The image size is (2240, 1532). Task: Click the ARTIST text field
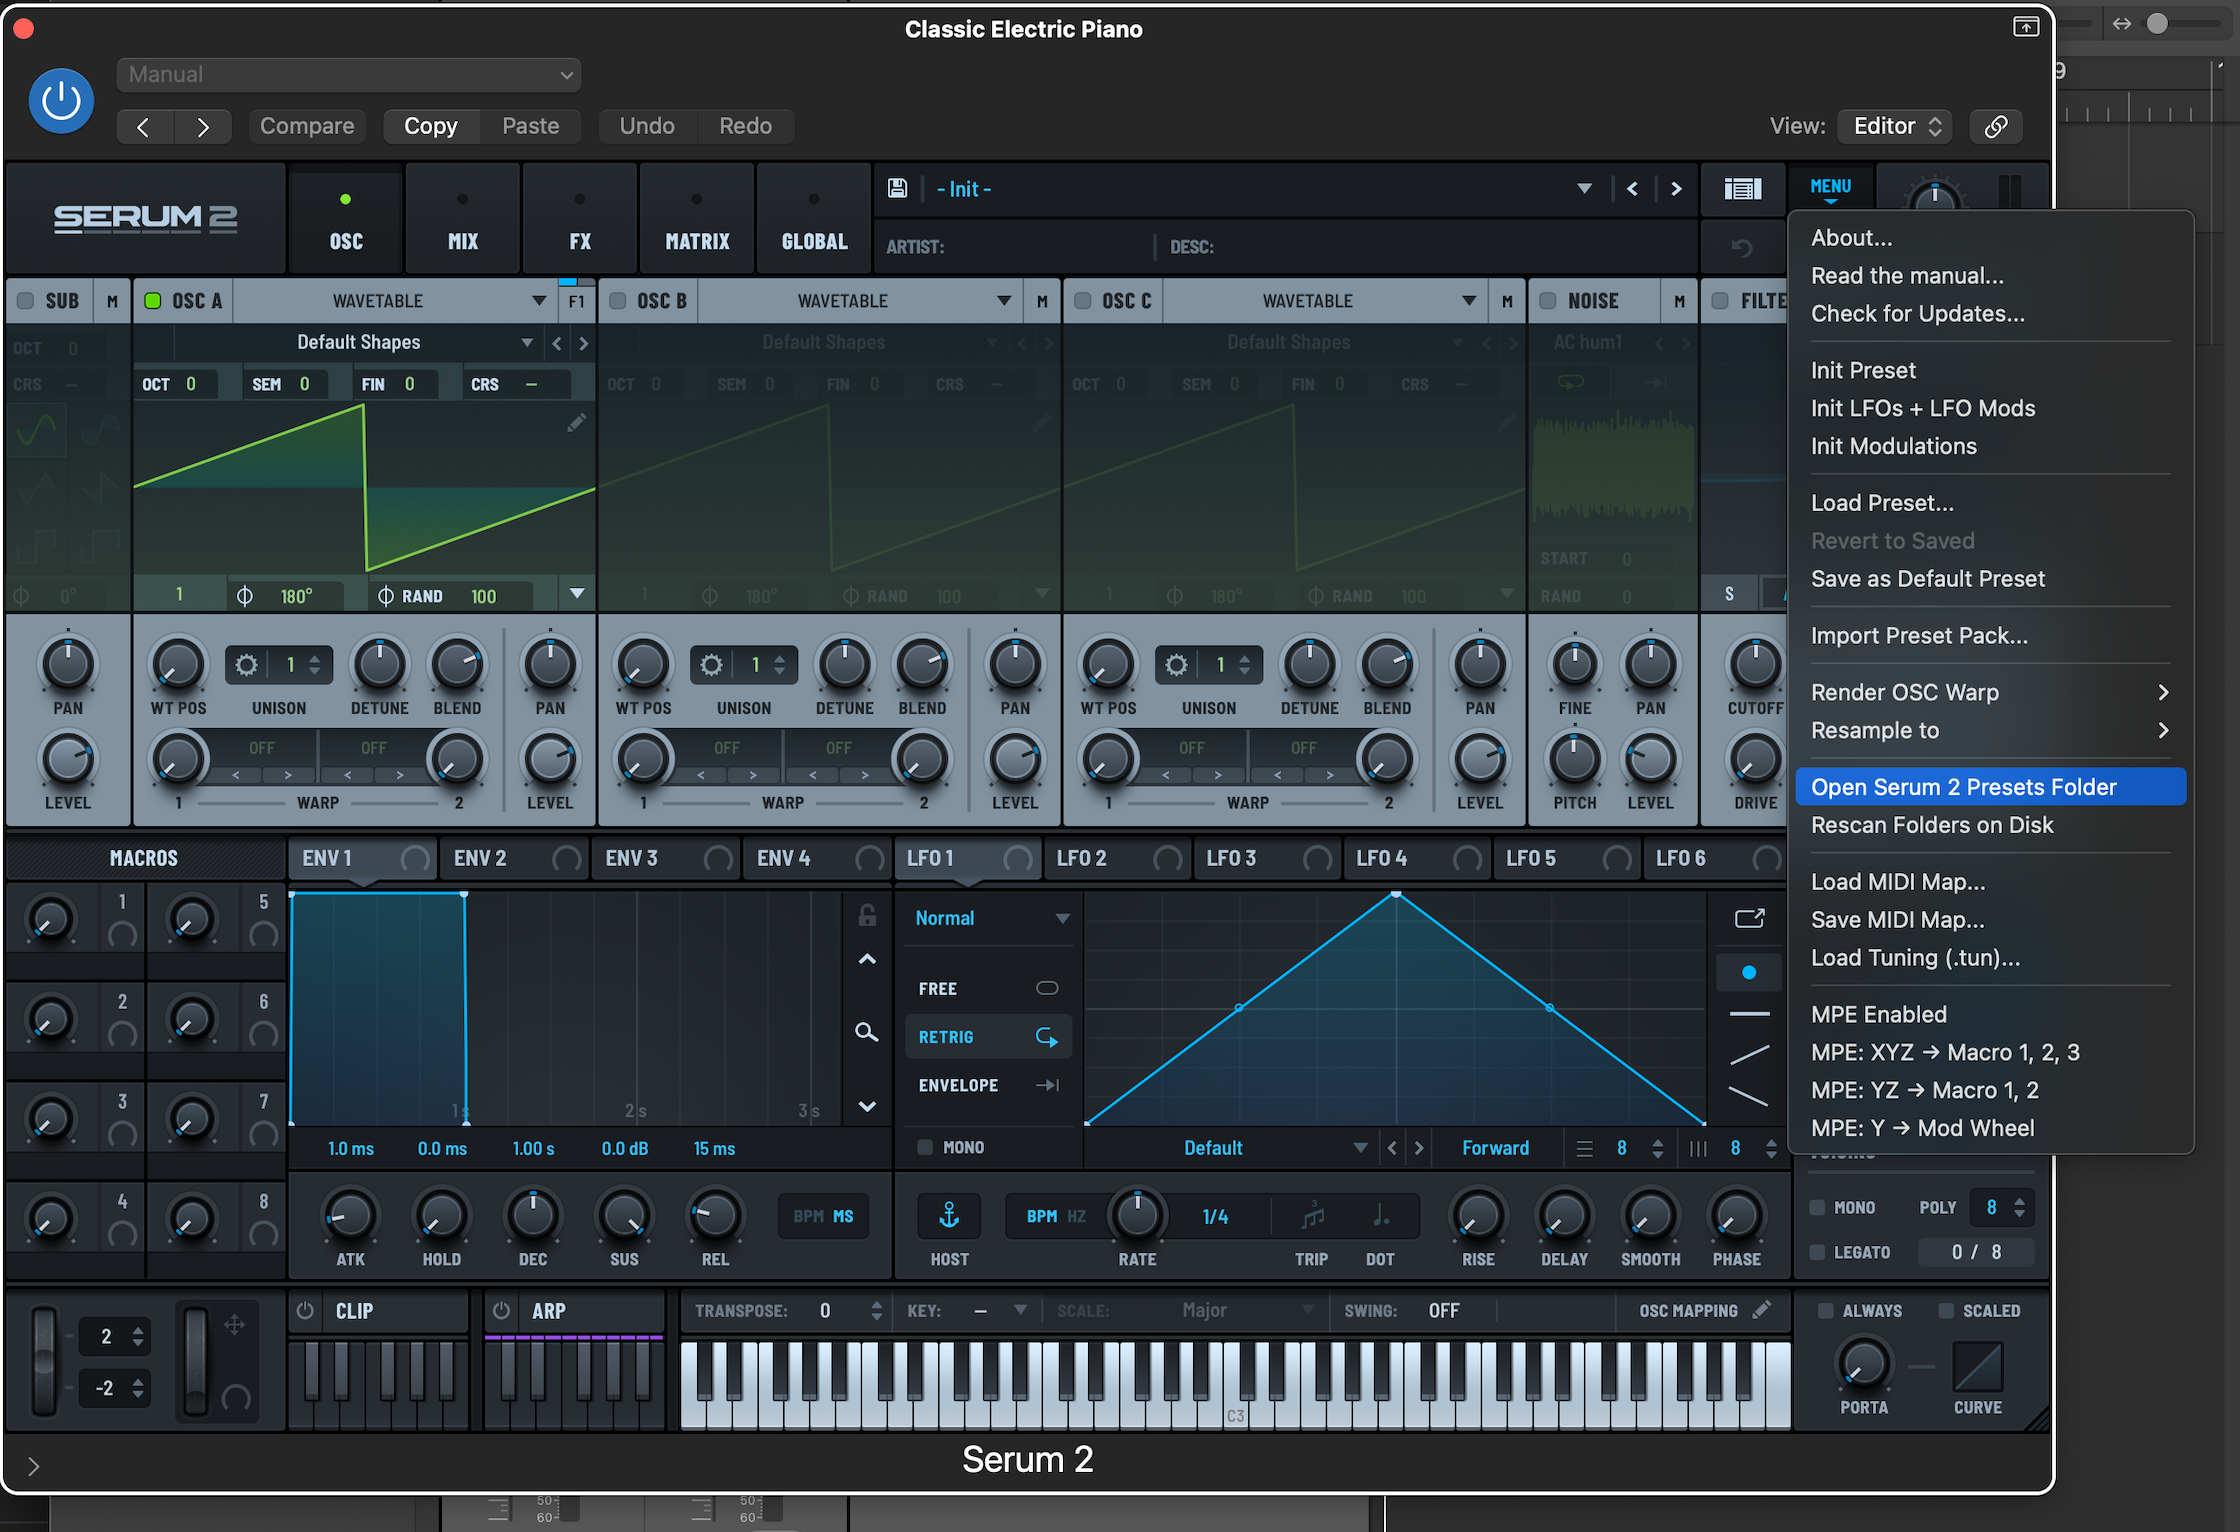1015,247
